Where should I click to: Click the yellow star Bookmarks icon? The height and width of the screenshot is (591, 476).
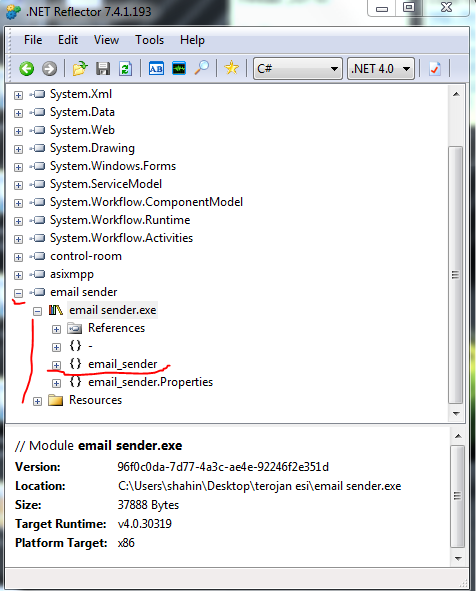tap(231, 68)
